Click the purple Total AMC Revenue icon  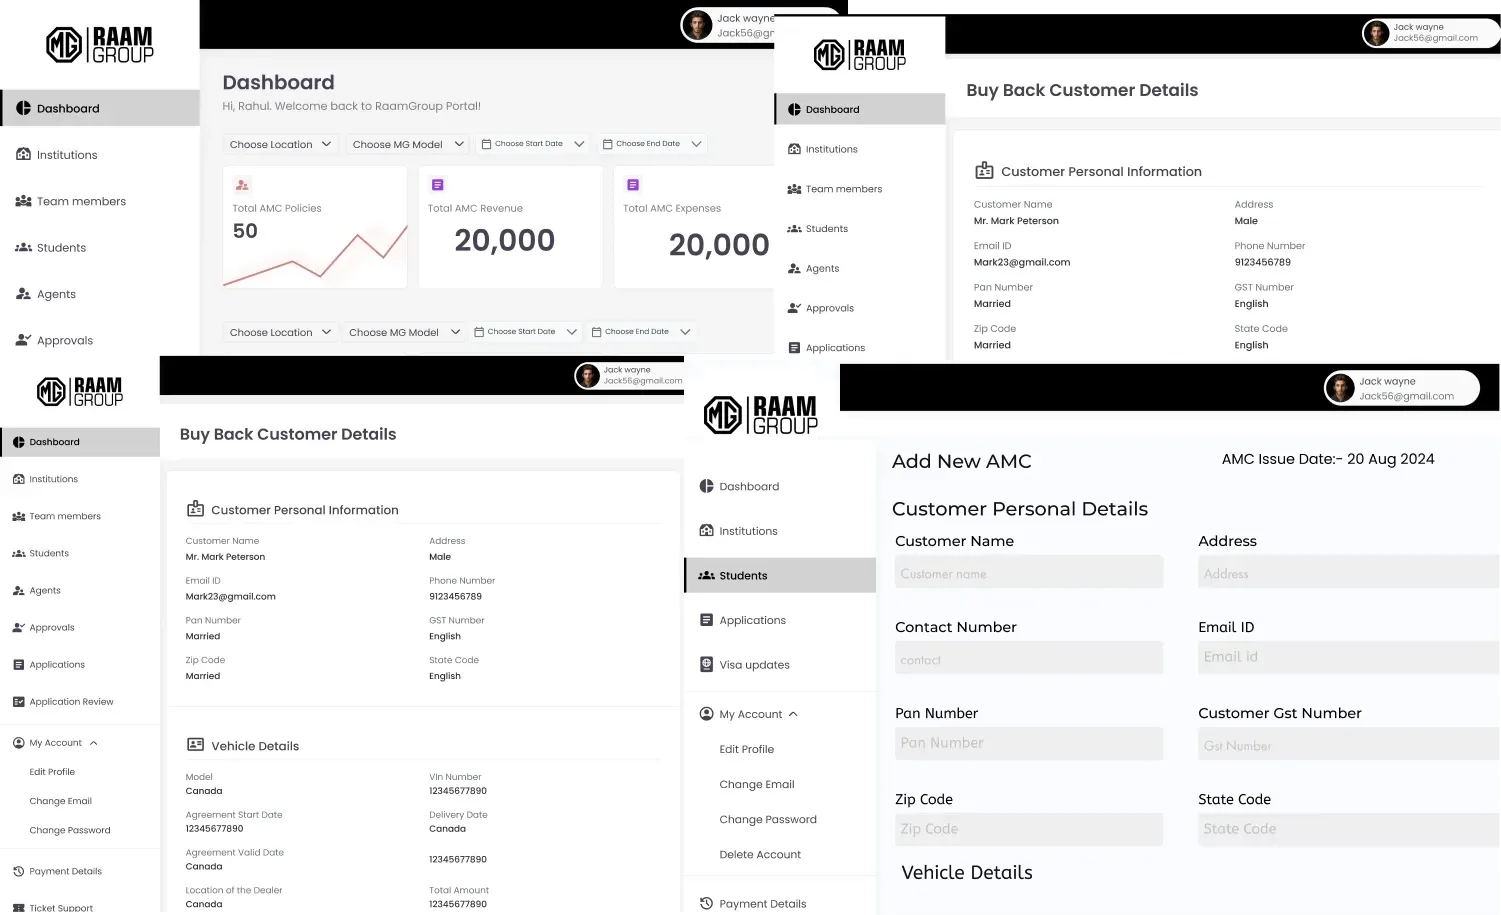pos(437,185)
